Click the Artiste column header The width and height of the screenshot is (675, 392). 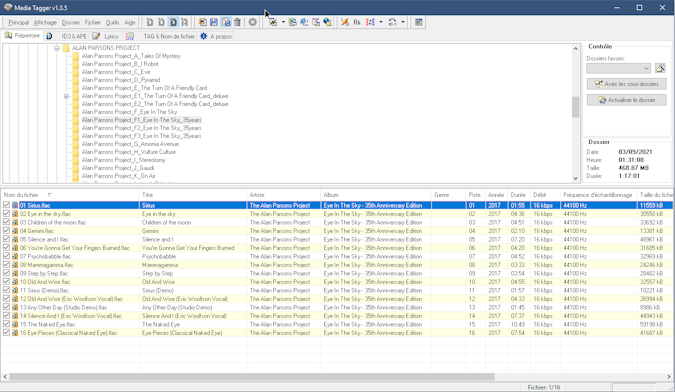[284, 195]
